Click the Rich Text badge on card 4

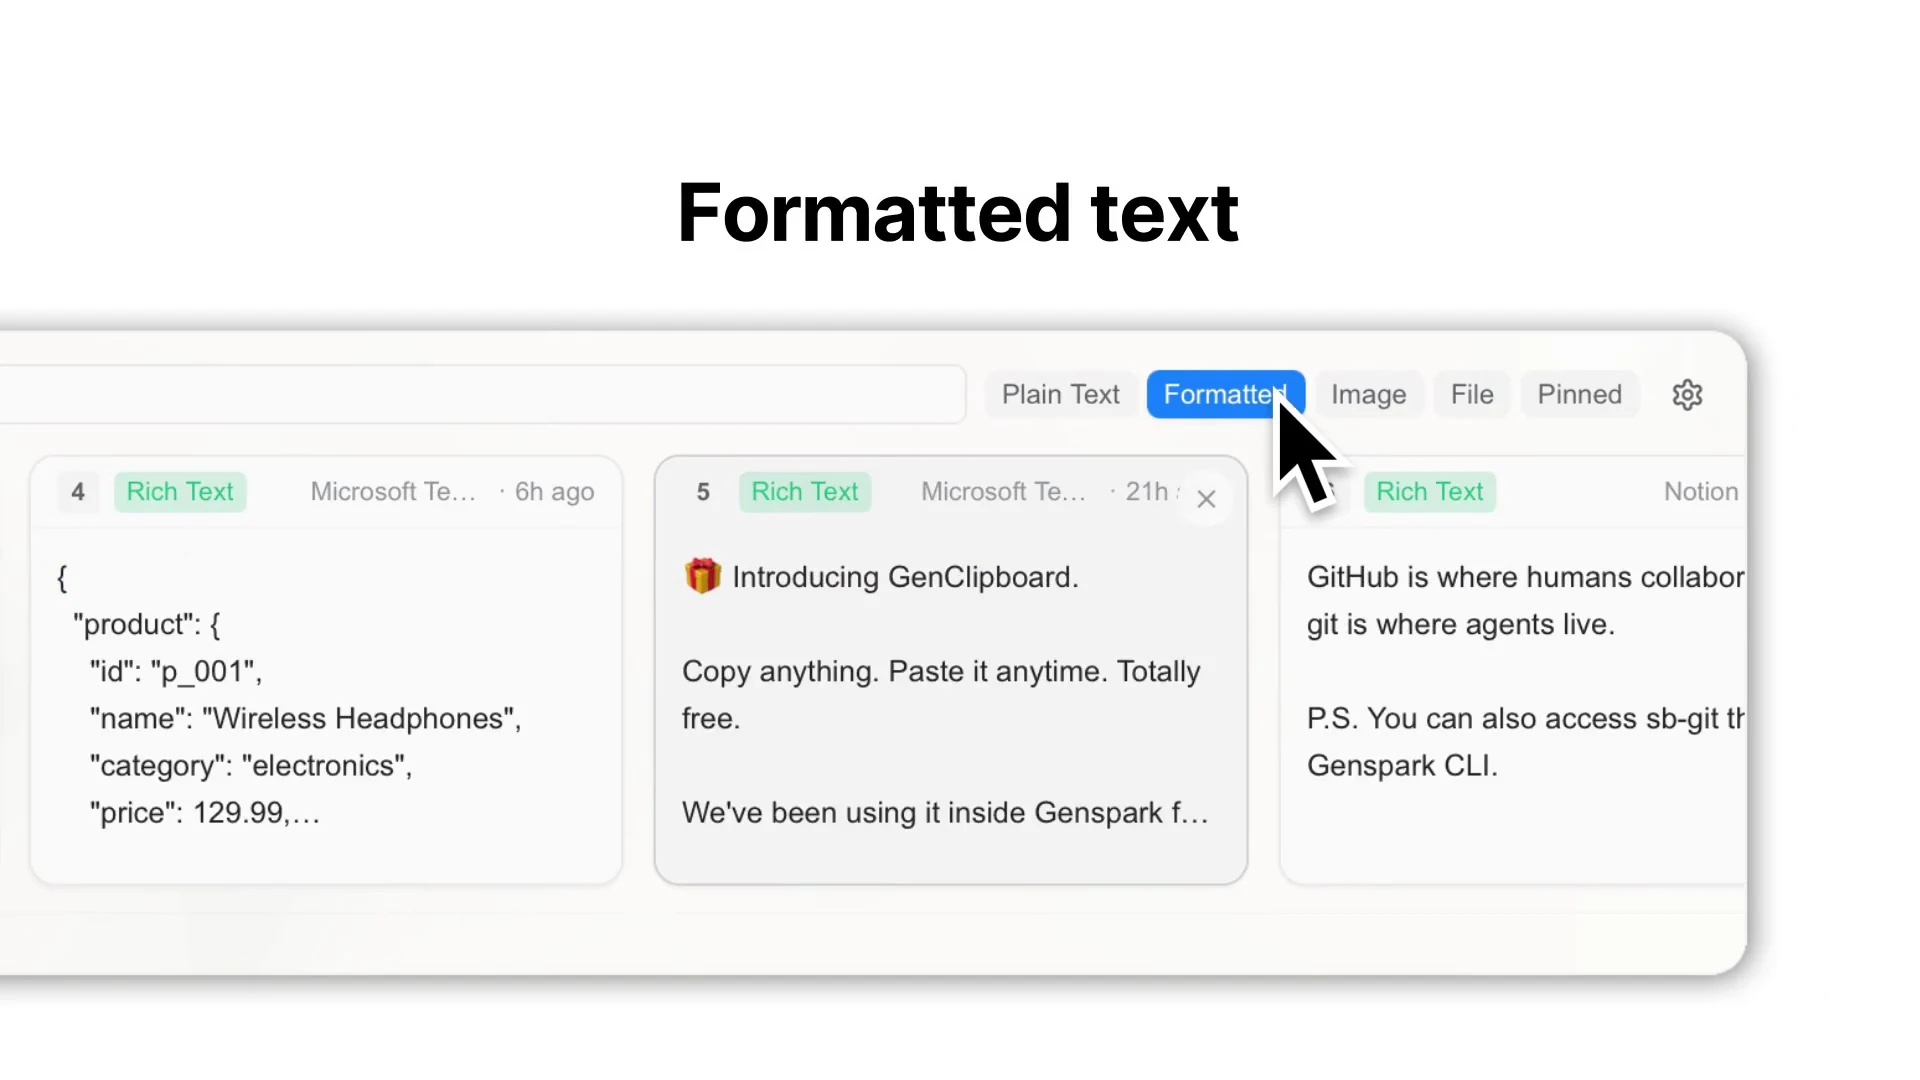[x=180, y=492]
